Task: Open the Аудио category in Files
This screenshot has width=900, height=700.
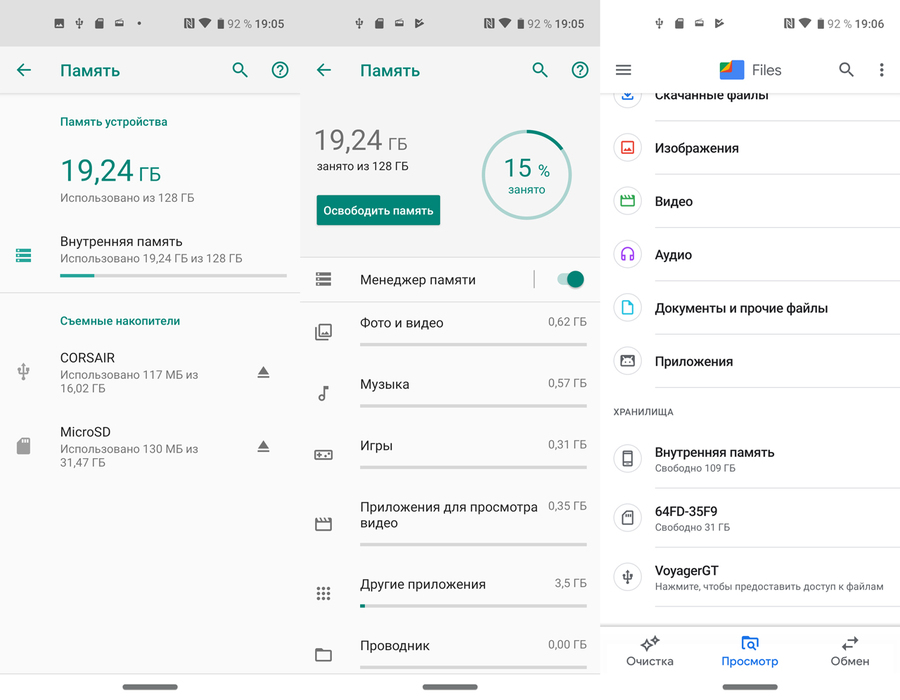Action: coord(750,254)
